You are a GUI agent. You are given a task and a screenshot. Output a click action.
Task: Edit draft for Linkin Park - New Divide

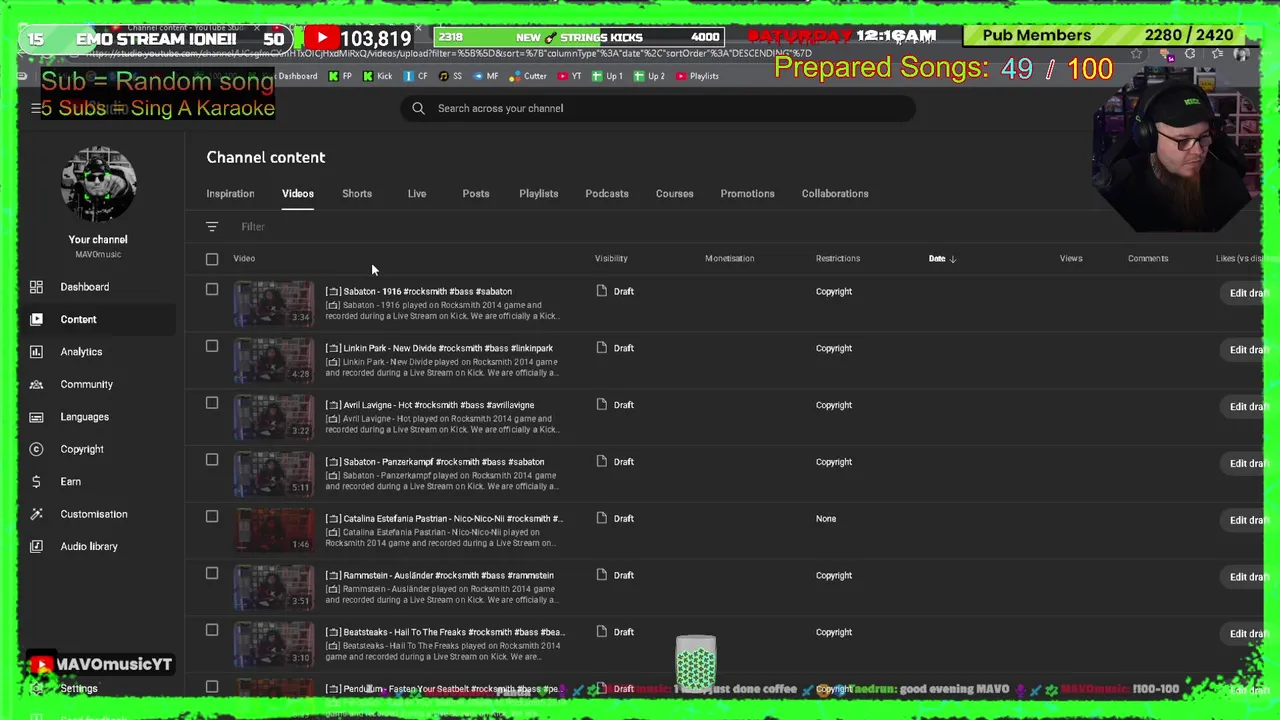coord(1246,350)
